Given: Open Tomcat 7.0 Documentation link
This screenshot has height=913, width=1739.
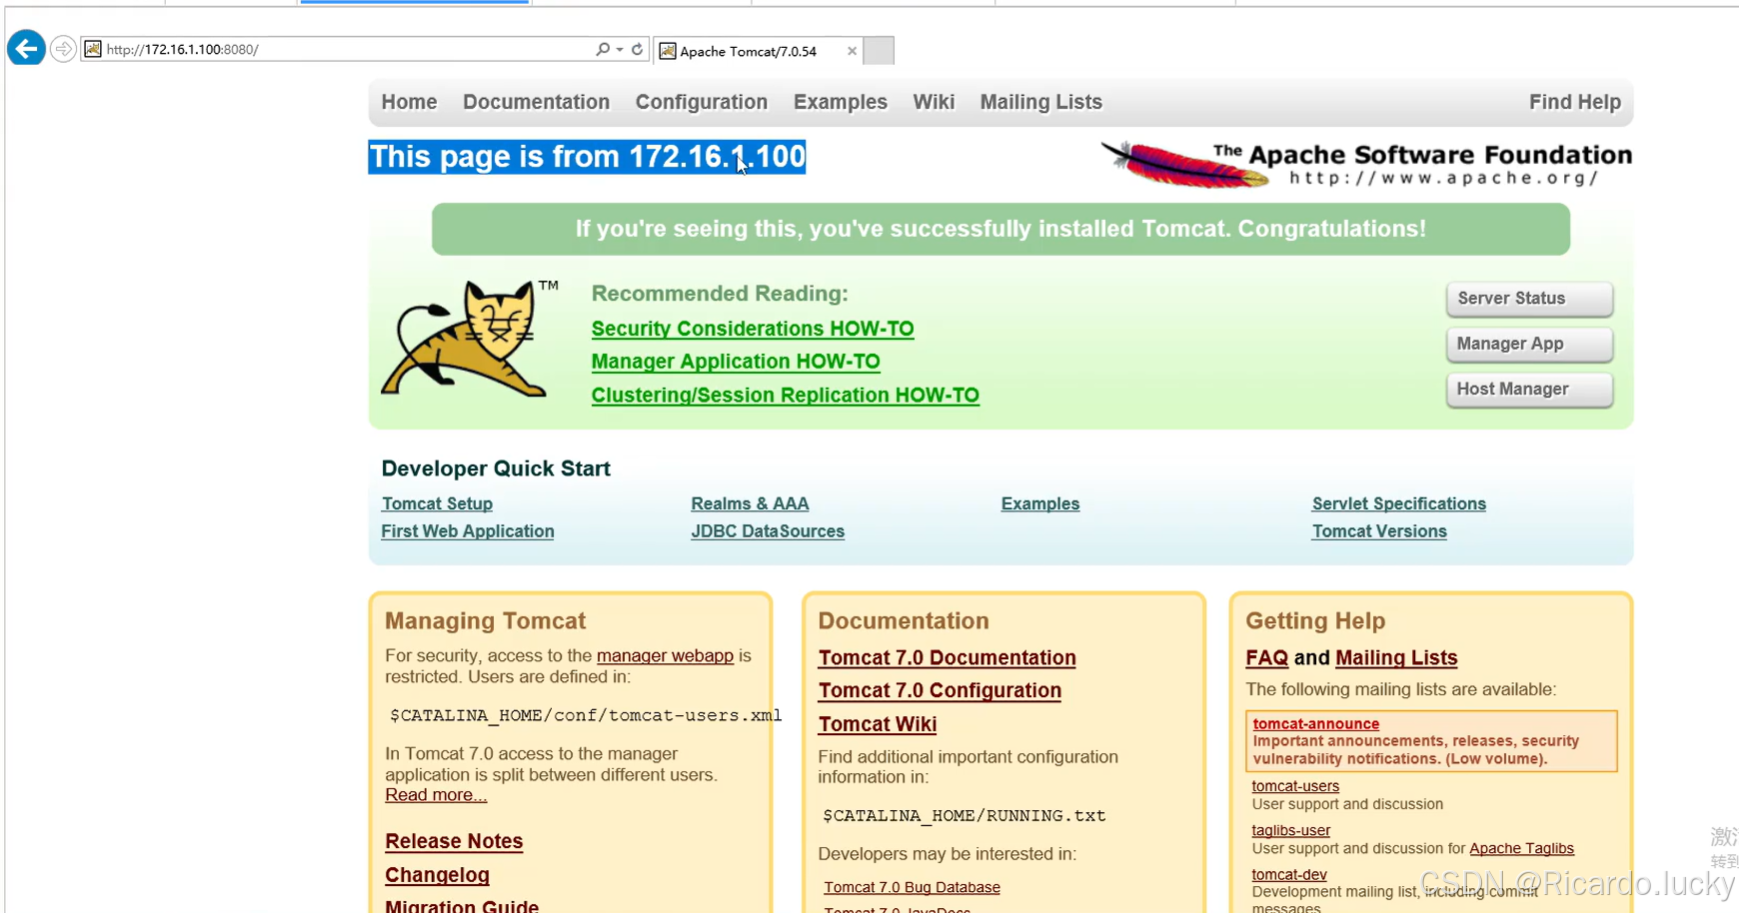Looking at the screenshot, I should (947, 658).
